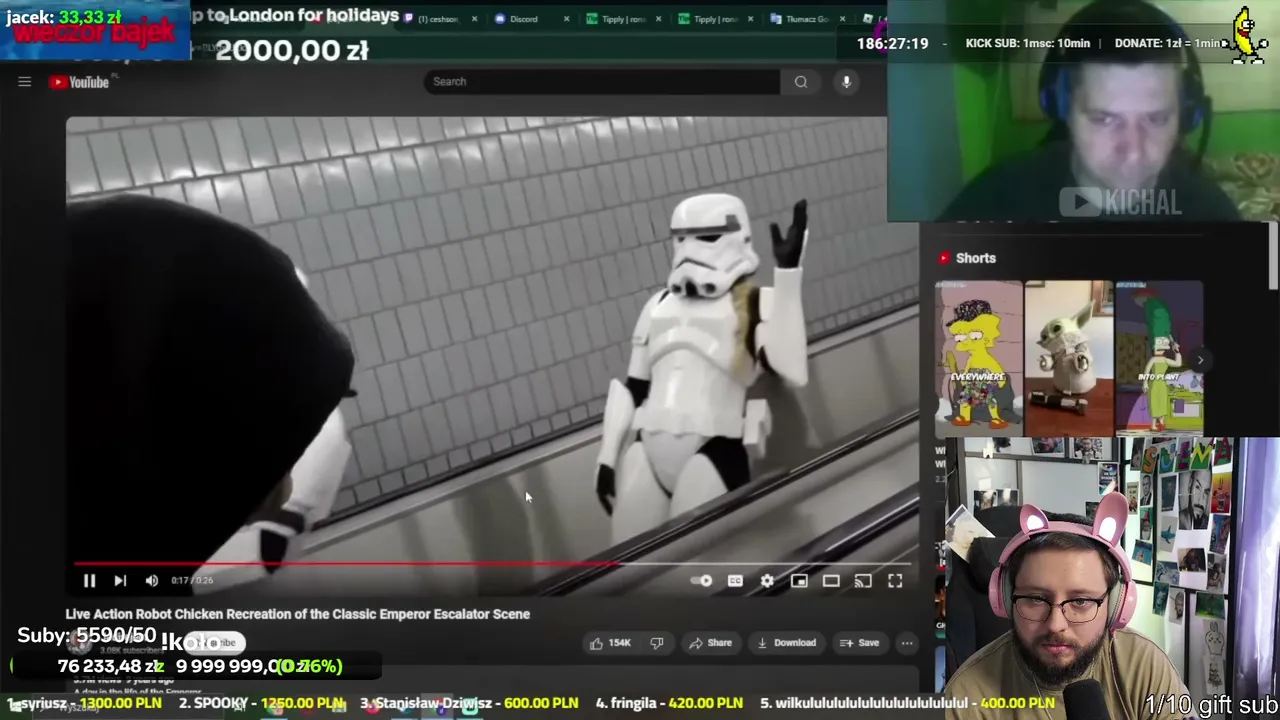
Task: Click the Shorts section heading text
Action: coord(976,258)
